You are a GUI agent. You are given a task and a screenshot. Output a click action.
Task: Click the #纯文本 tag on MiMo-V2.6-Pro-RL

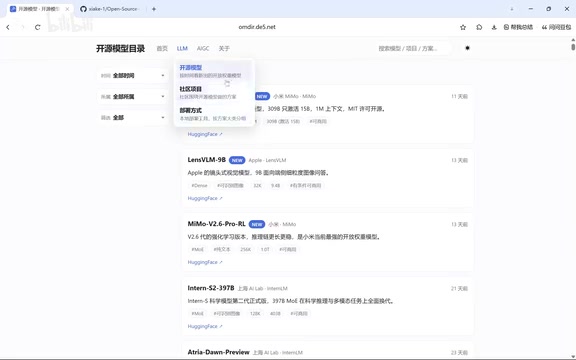click(x=222, y=249)
